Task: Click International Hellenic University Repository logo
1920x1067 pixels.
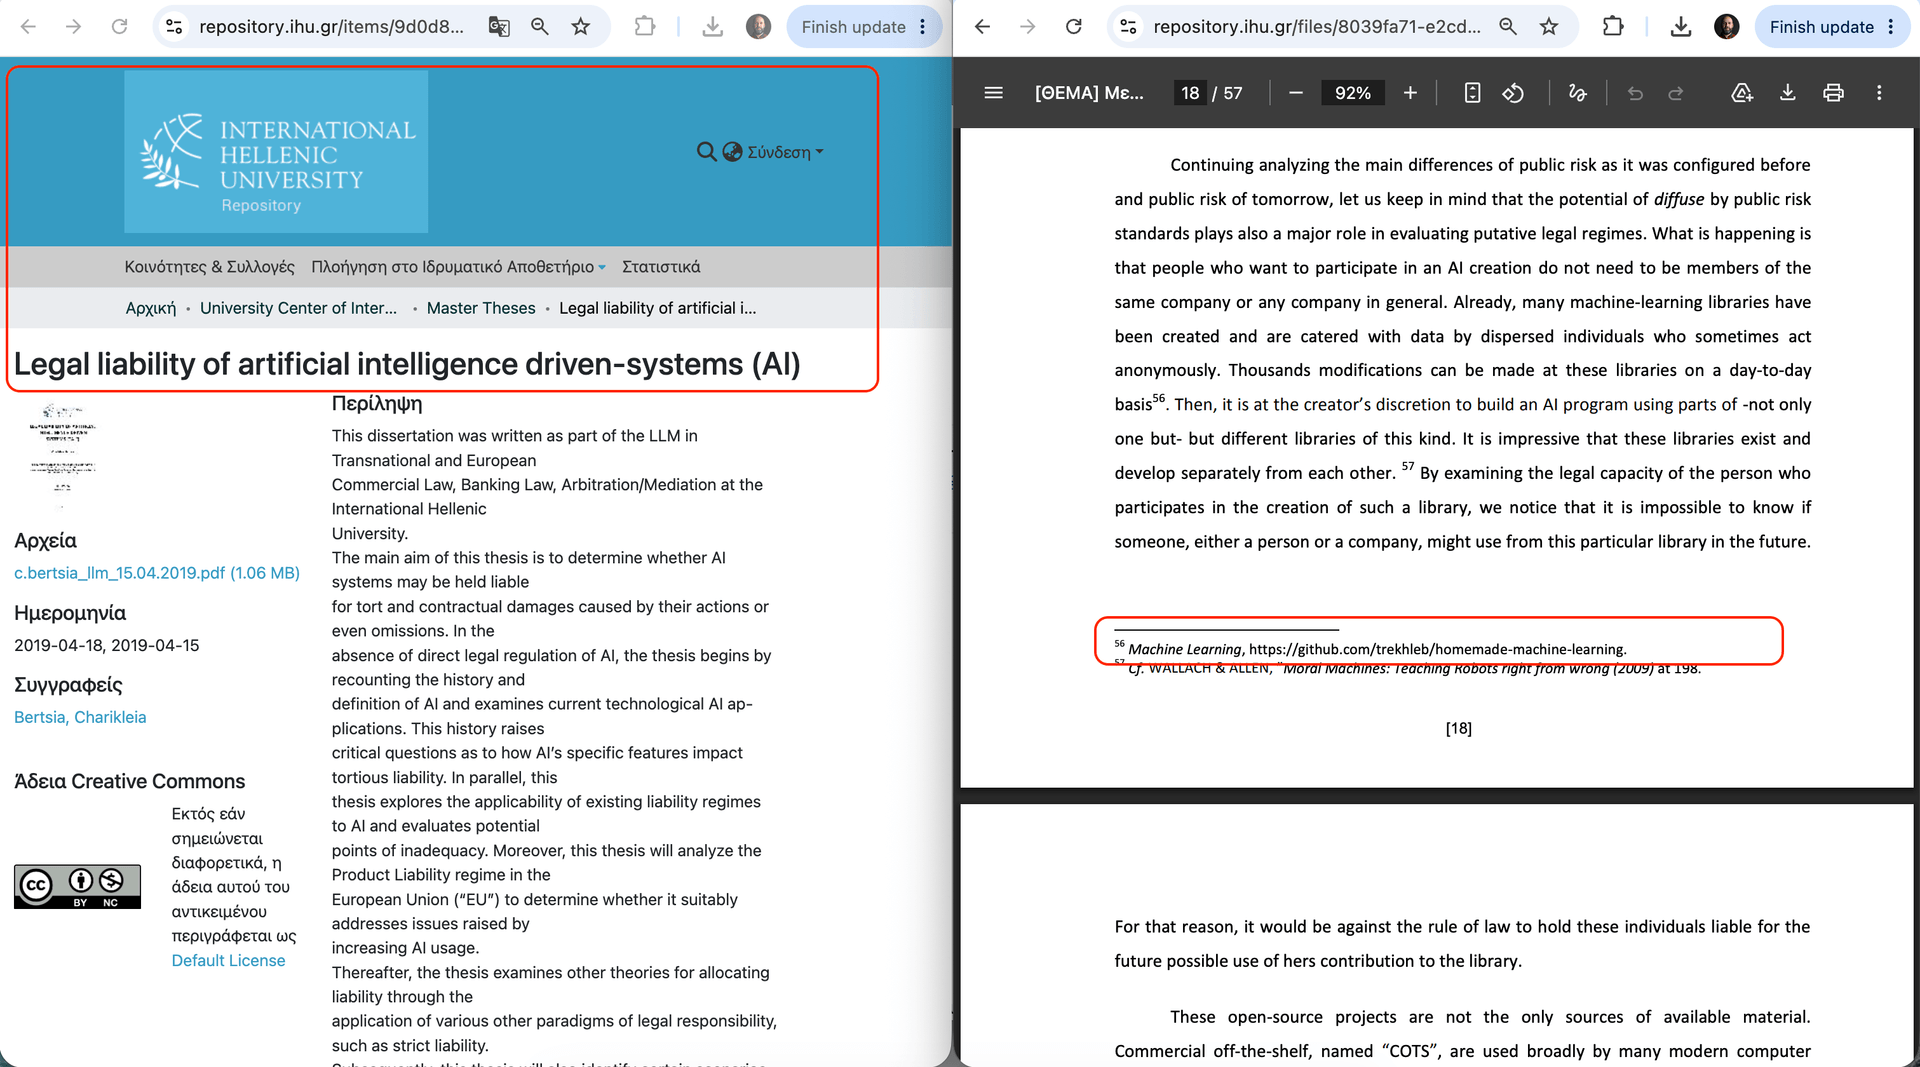Action: click(x=276, y=151)
